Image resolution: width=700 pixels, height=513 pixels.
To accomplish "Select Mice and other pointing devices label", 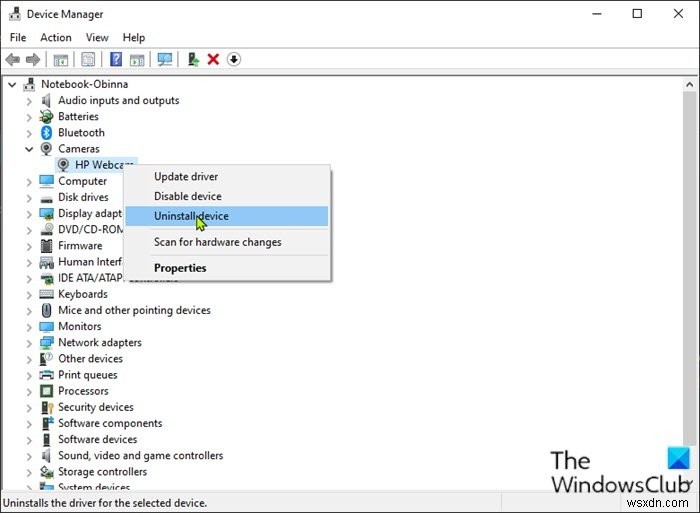I will [x=134, y=310].
